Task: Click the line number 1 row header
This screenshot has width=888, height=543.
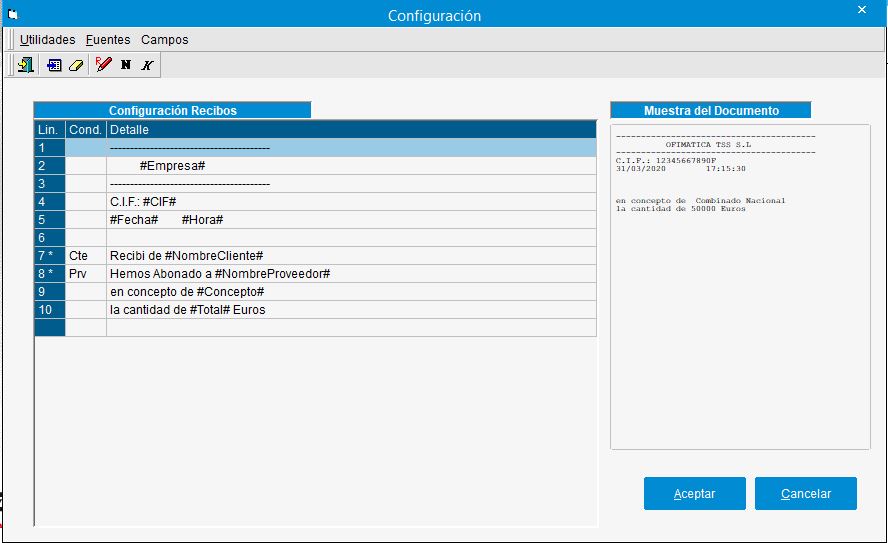Action: pos(50,148)
